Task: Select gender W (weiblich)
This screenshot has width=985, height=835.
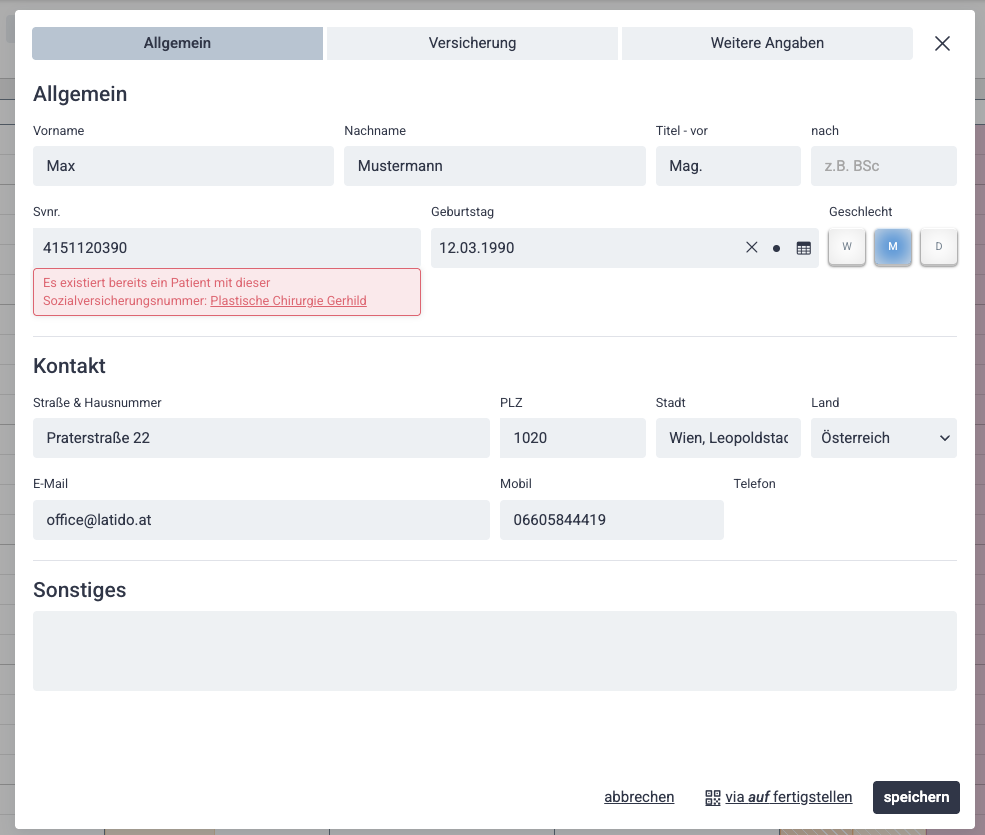Action: click(x=847, y=247)
